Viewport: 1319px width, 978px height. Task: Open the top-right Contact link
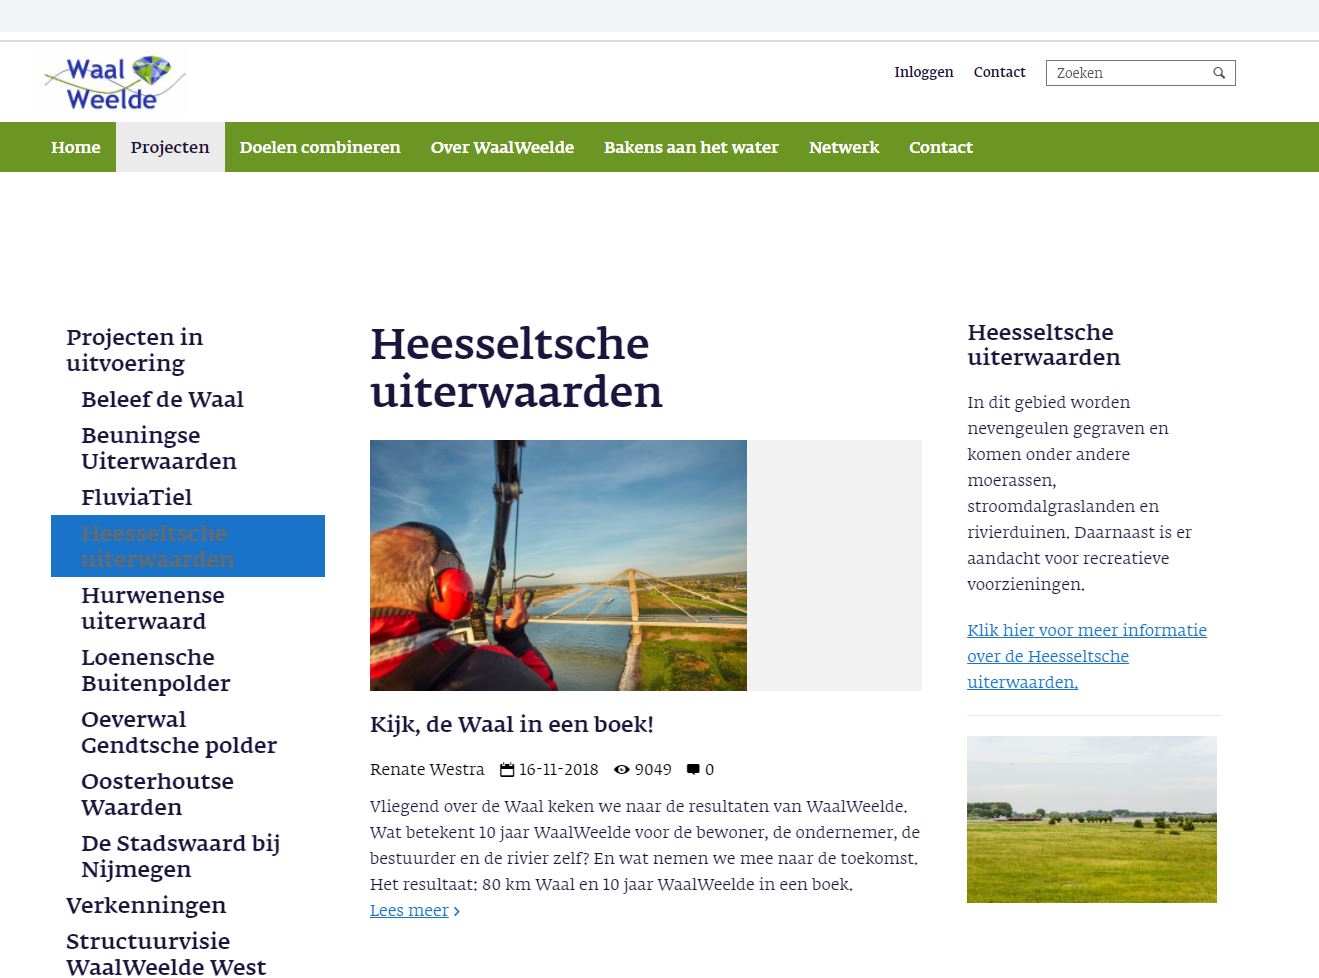tap(999, 72)
